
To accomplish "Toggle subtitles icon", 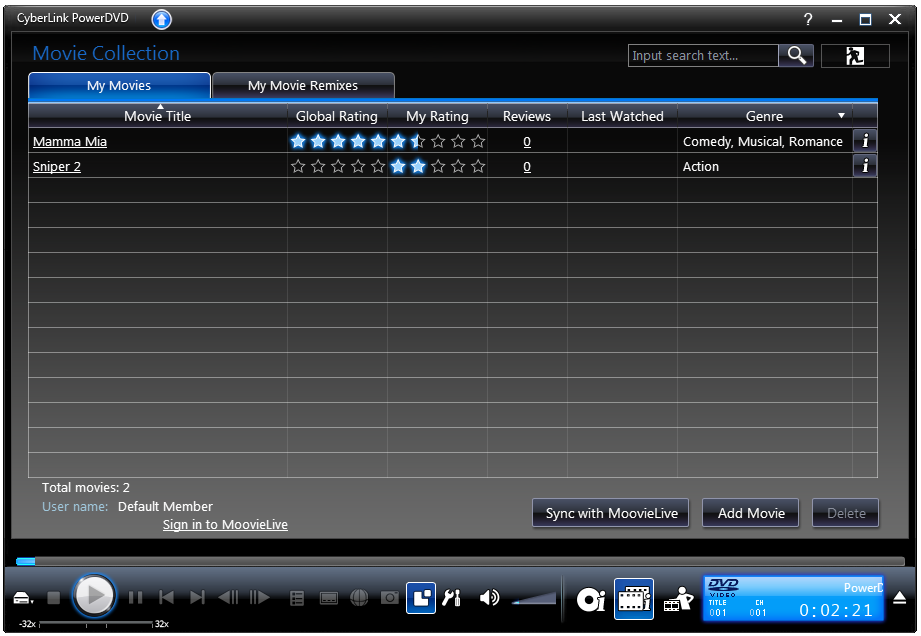I will click(x=328, y=598).
